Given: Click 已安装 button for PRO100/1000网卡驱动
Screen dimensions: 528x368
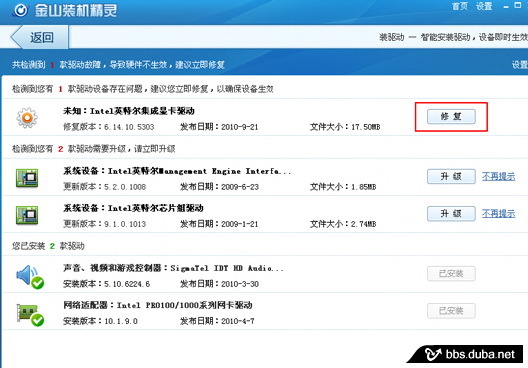Looking at the screenshot, I should [451, 311].
